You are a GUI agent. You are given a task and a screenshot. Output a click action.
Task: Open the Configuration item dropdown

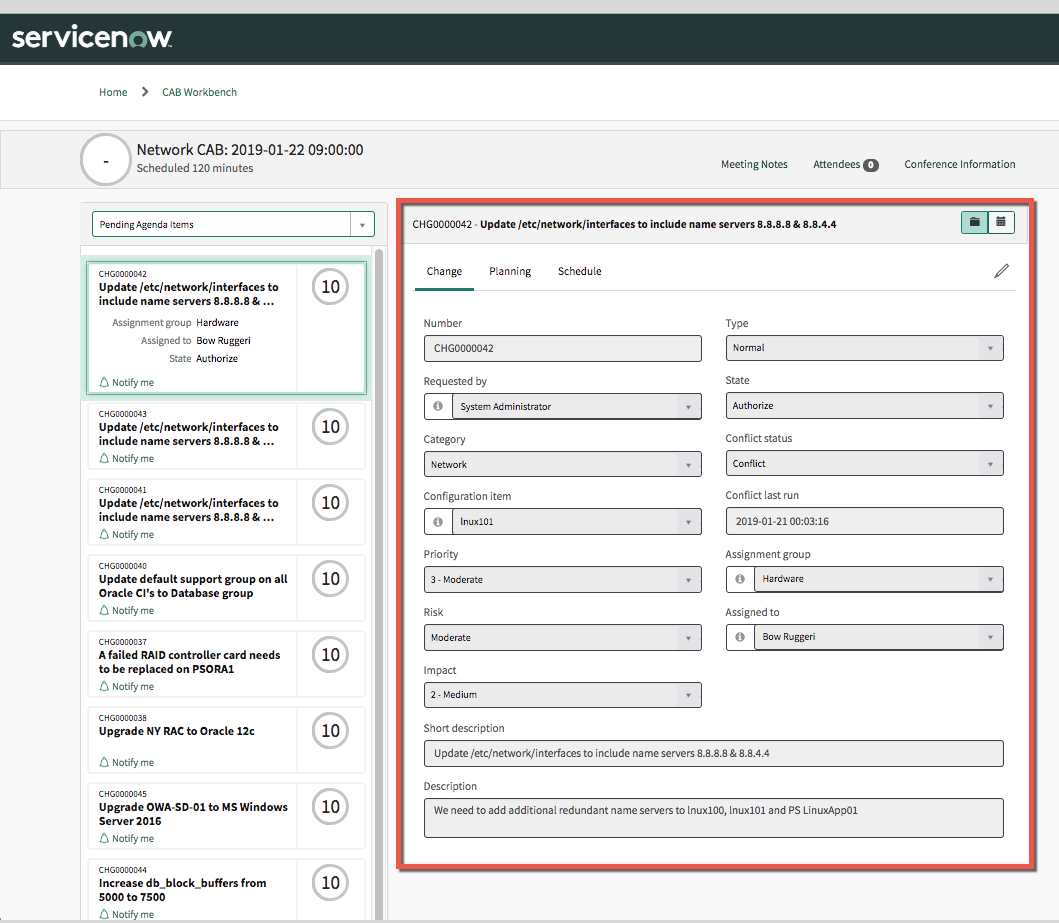(x=577, y=522)
